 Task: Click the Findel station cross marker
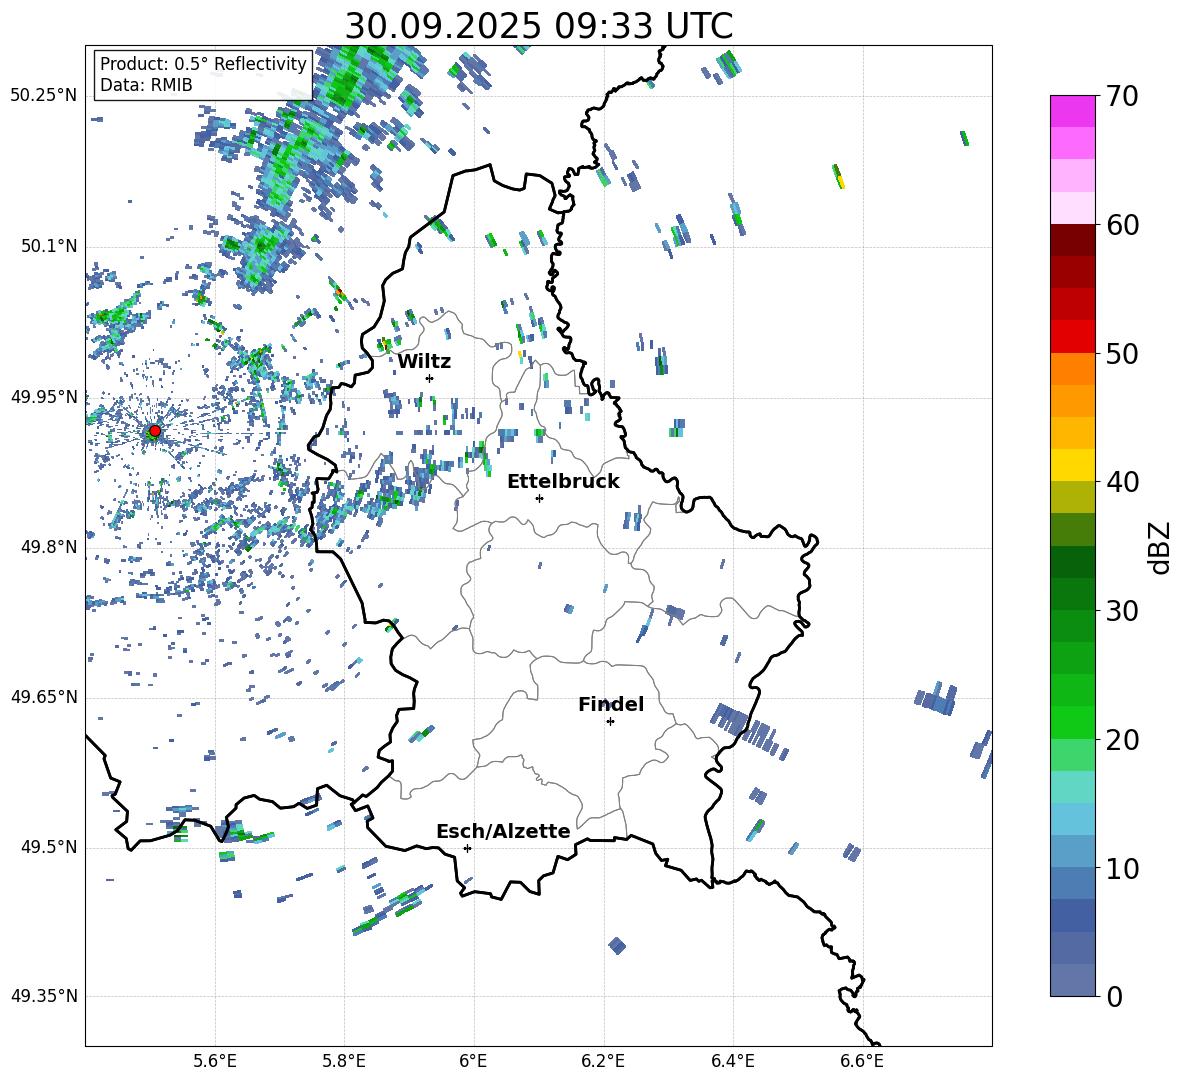(x=610, y=722)
